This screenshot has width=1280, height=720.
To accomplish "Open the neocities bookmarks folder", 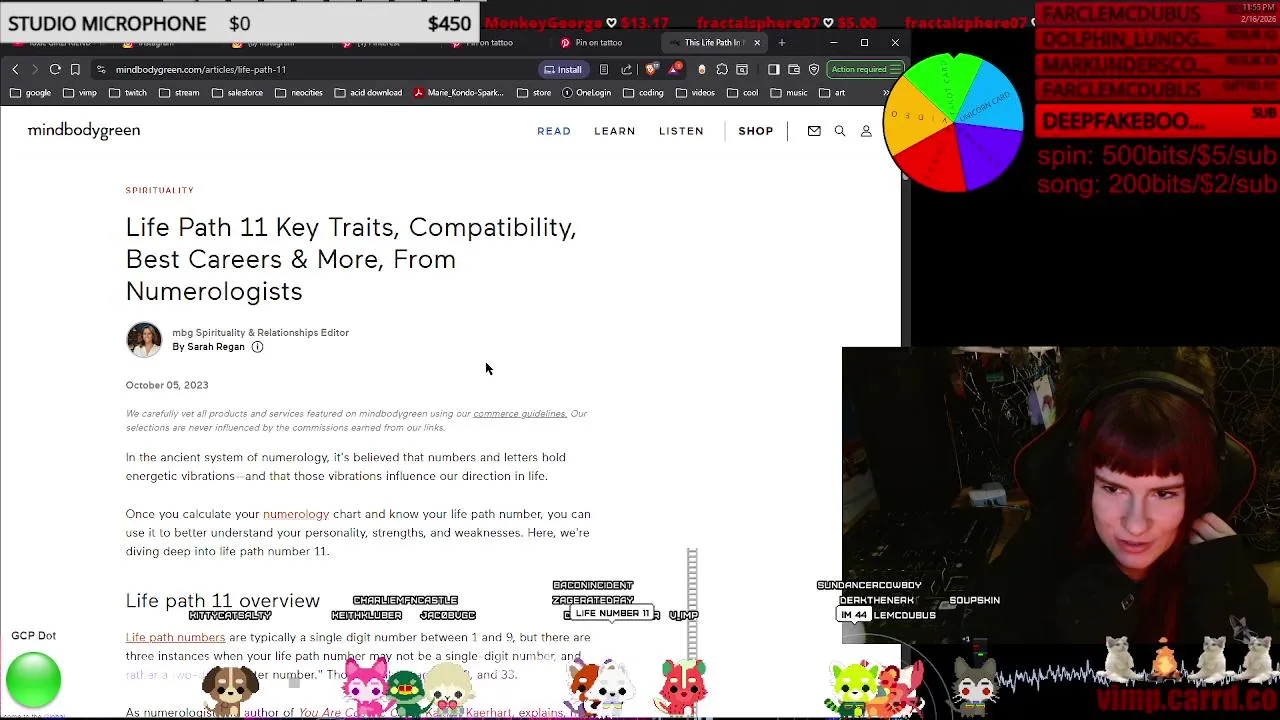I will tap(299, 92).
